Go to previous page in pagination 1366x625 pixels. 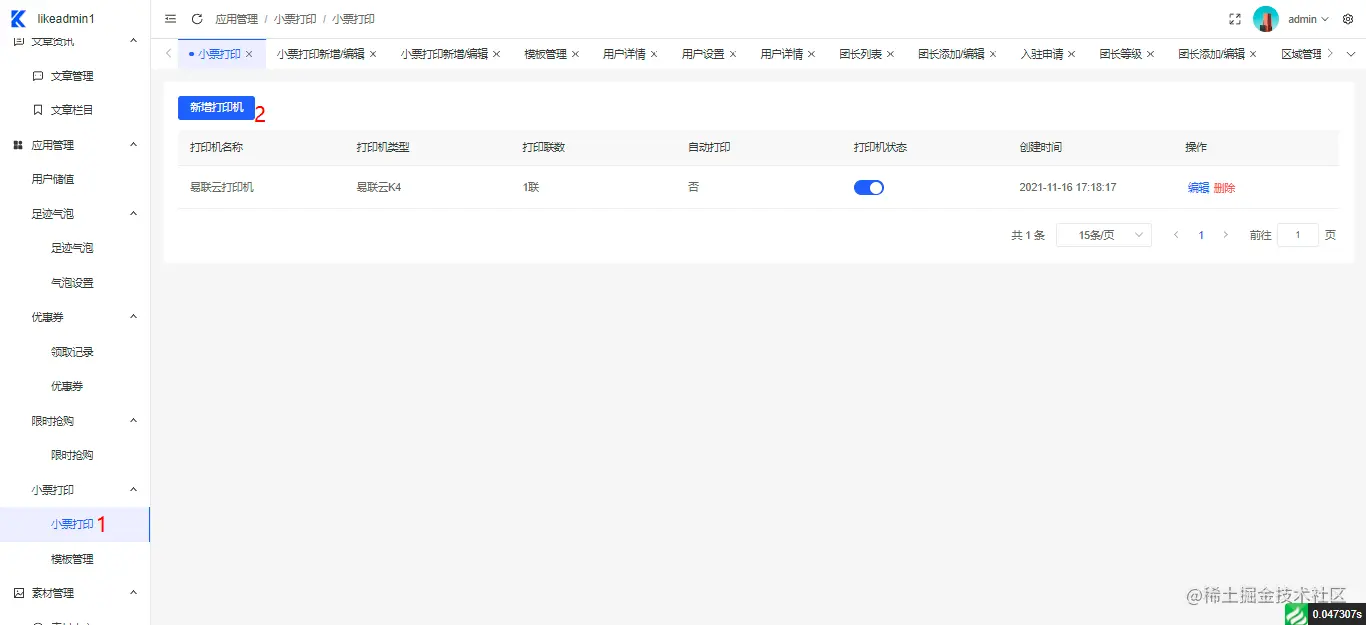click(x=1176, y=235)
